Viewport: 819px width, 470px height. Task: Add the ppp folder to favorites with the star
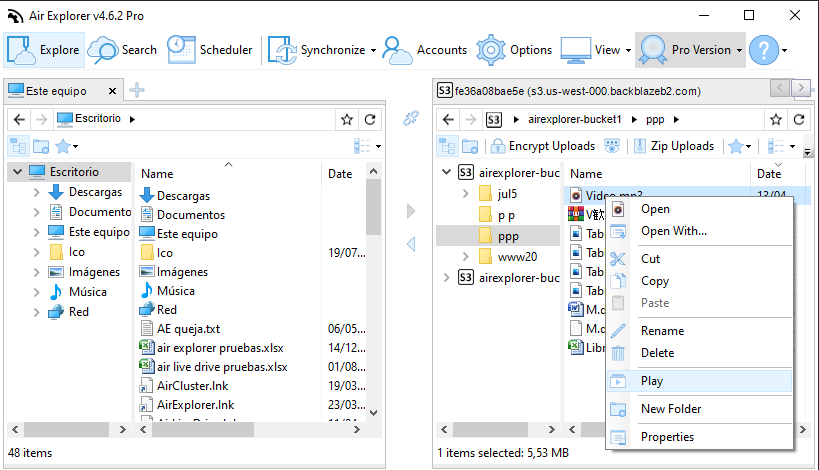[x=776, y=120]
